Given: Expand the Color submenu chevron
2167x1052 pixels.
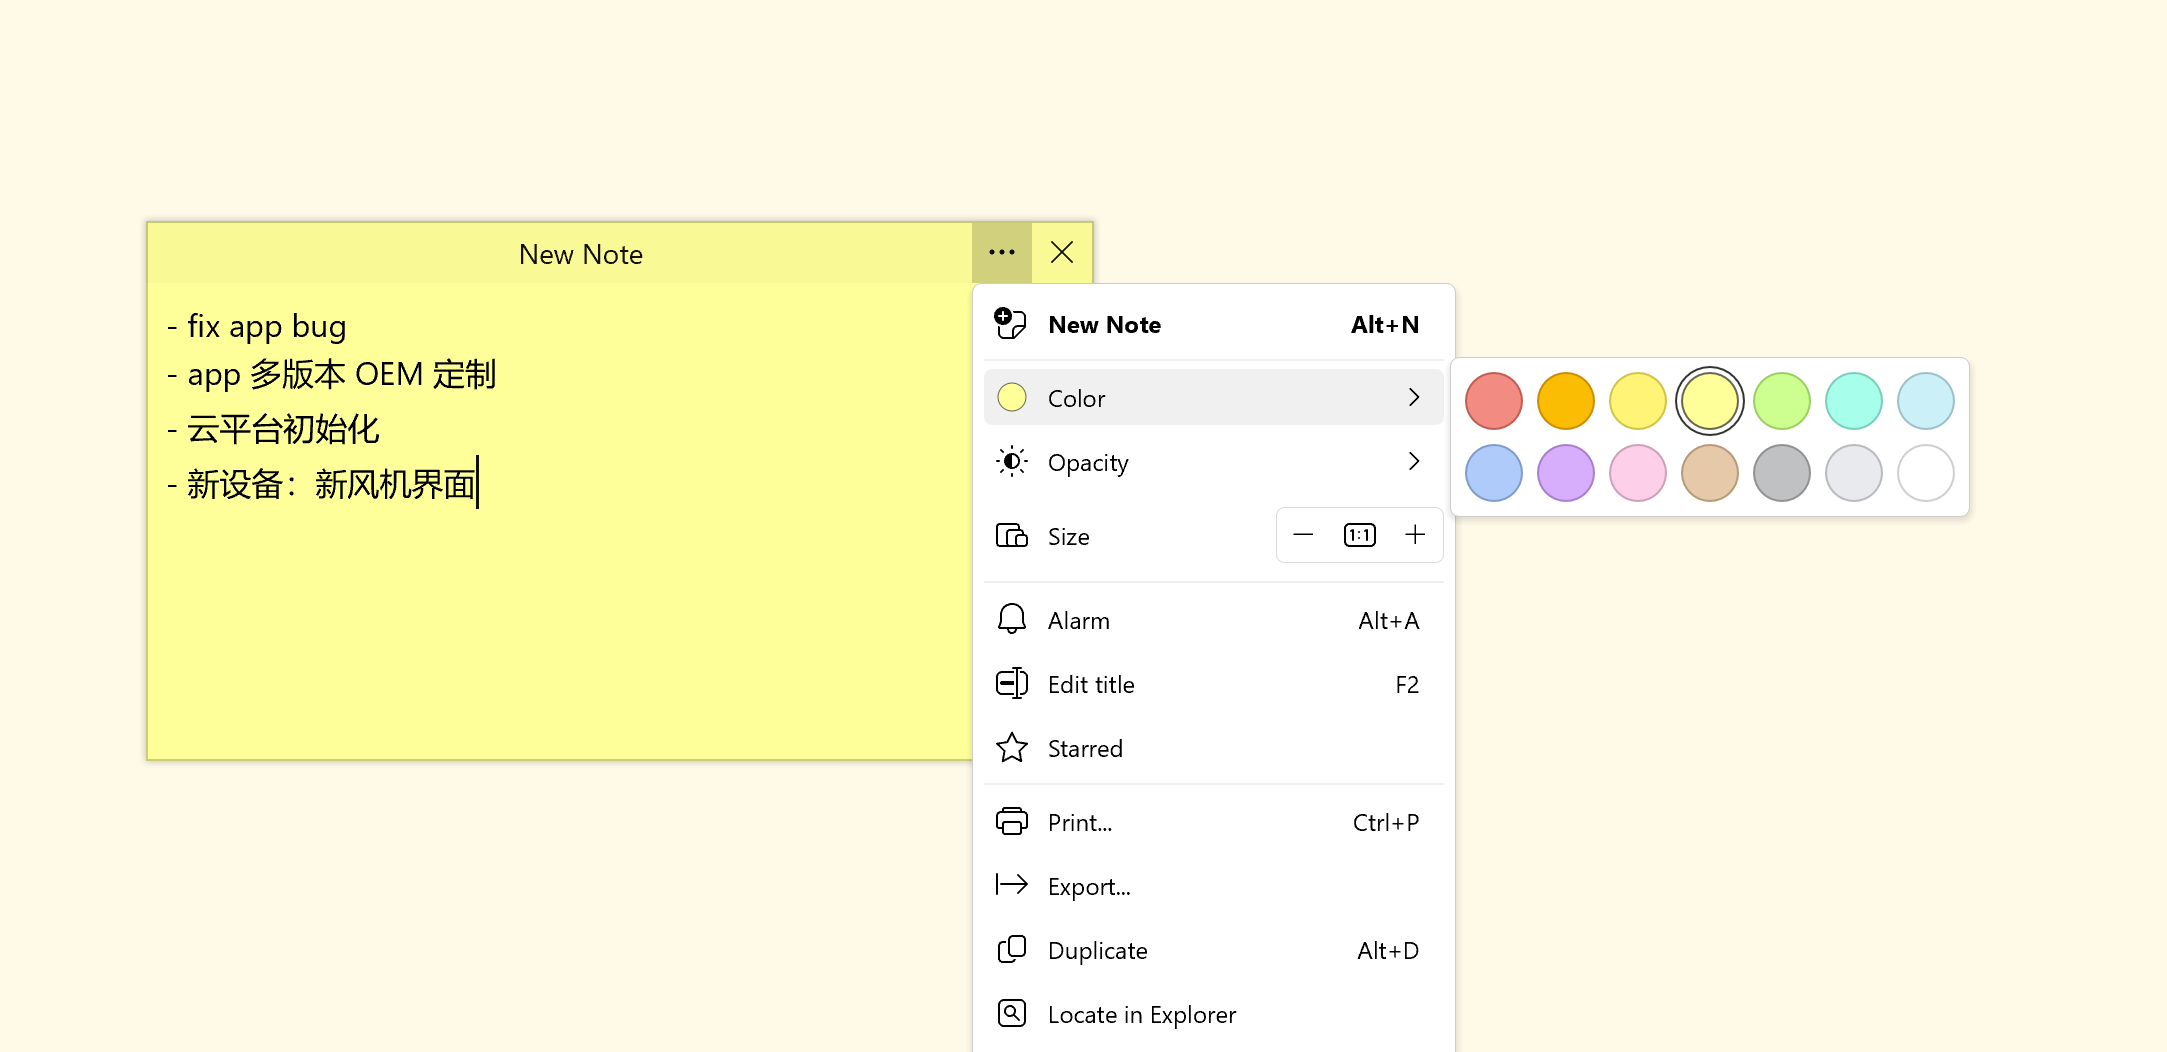Looking at the screenshot, I should coord(1413,397).
